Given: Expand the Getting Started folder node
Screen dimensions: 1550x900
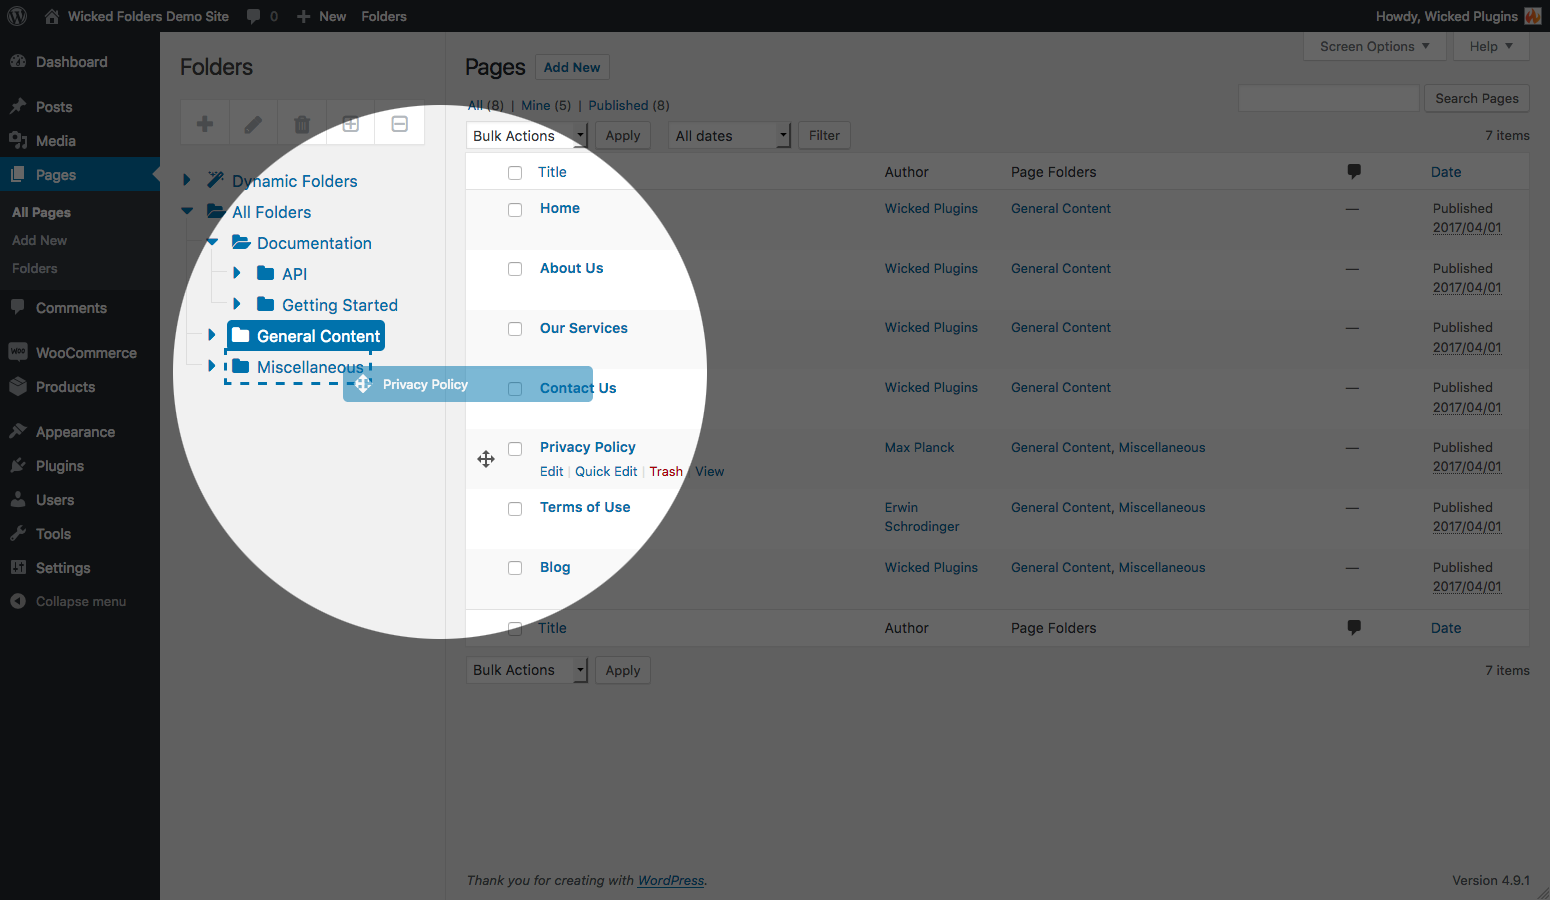Looking at the screenshot, I should [237, 304].
